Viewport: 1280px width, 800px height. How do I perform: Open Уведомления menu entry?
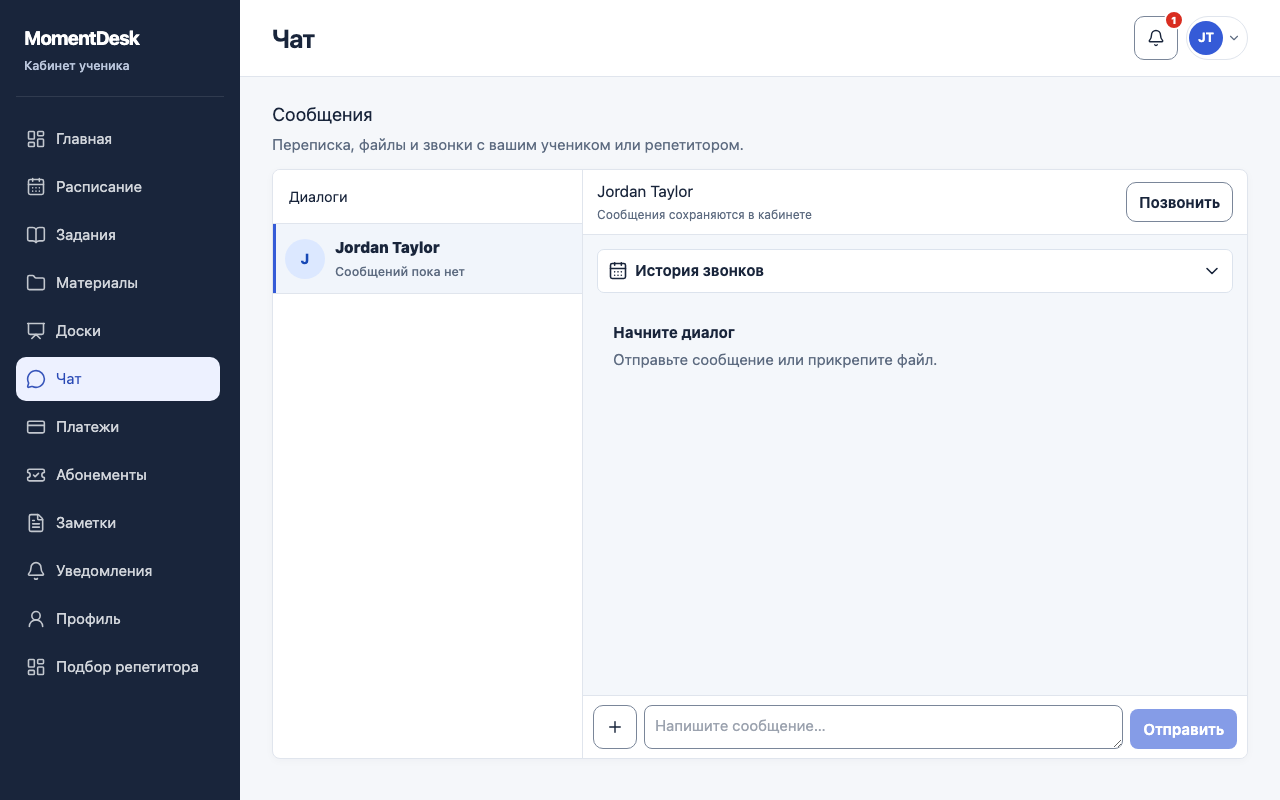[x=118, y=571]
